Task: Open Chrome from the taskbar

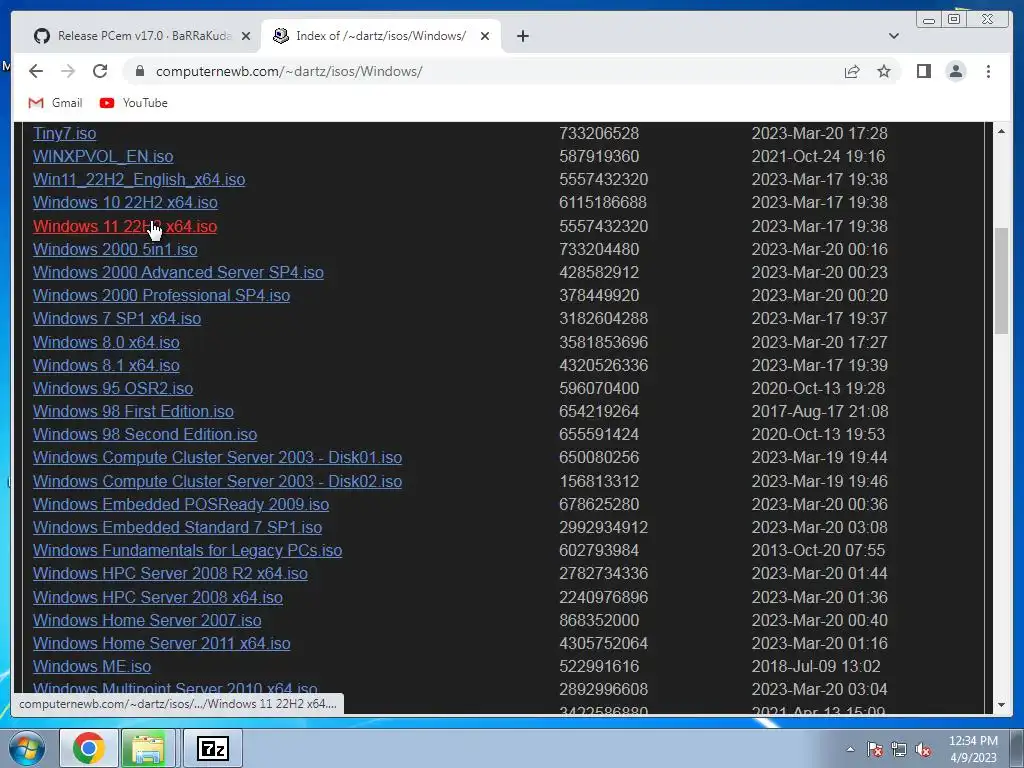Action: (89, 748)
